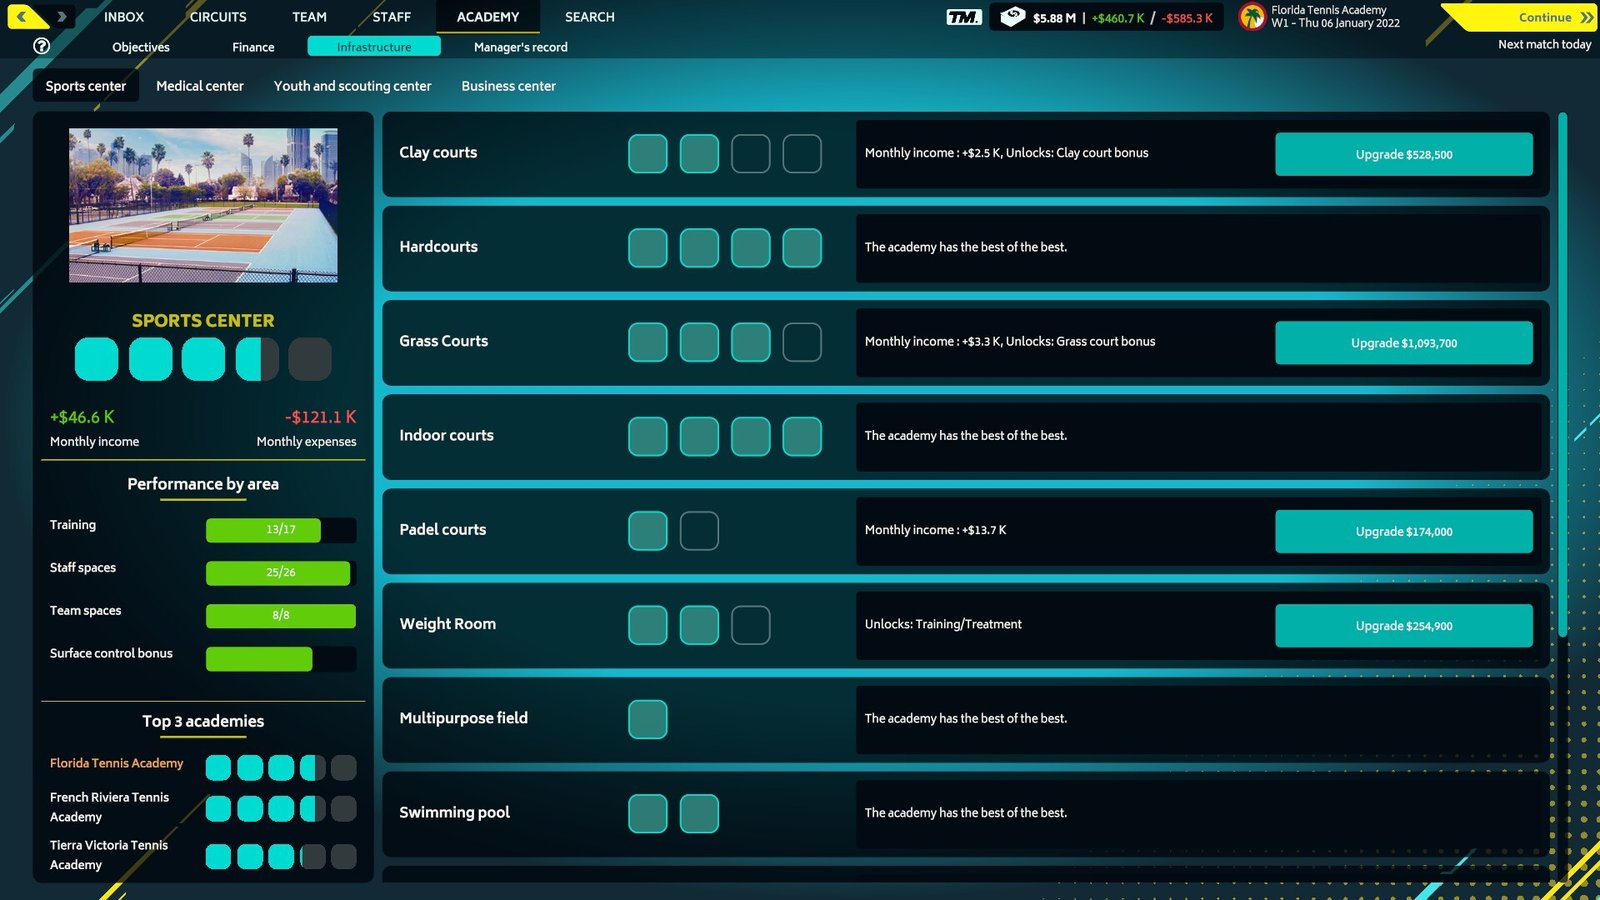The width and height of the screenshot is (1600, 900).
Task: Select the Business center tab
Action: [508, 86]
